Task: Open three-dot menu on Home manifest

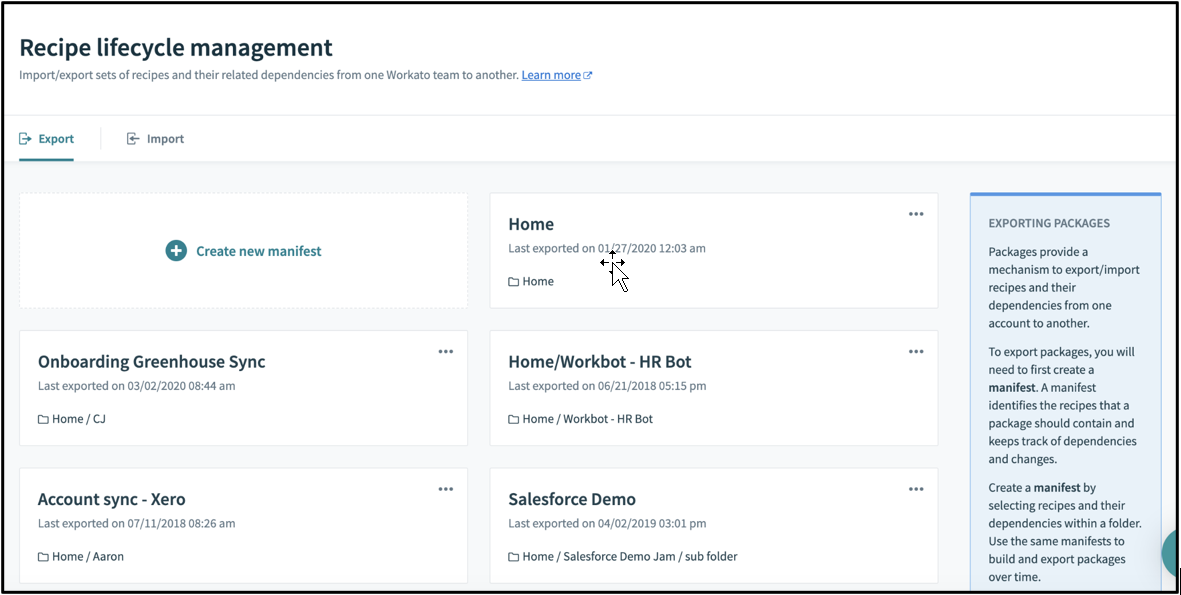Action: click(916, 214)
